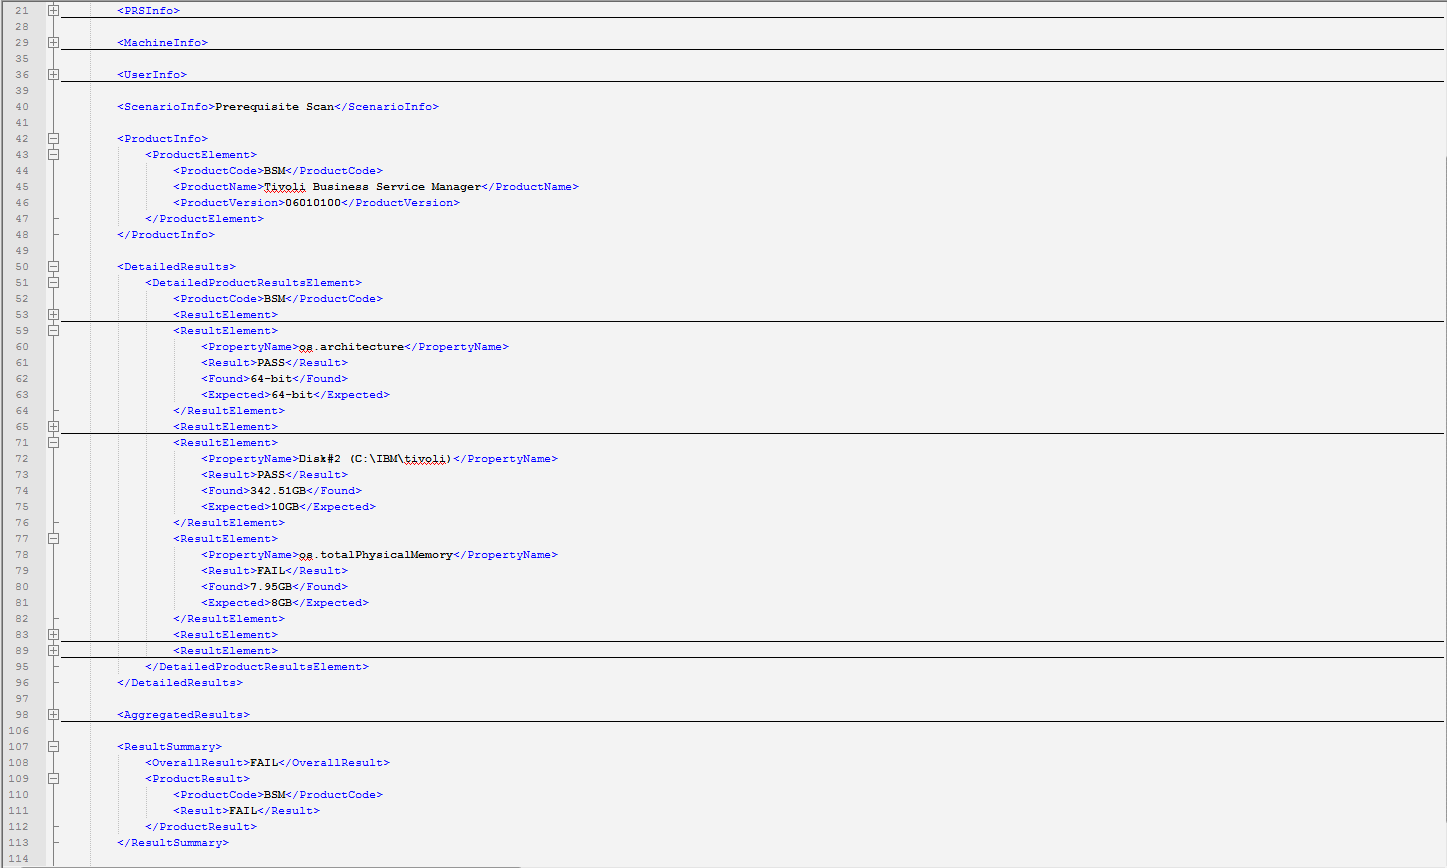Screen dimensions: 1447x868
Task: Expand the collapsed ResultElement on line 83
Action: (53, 634)
